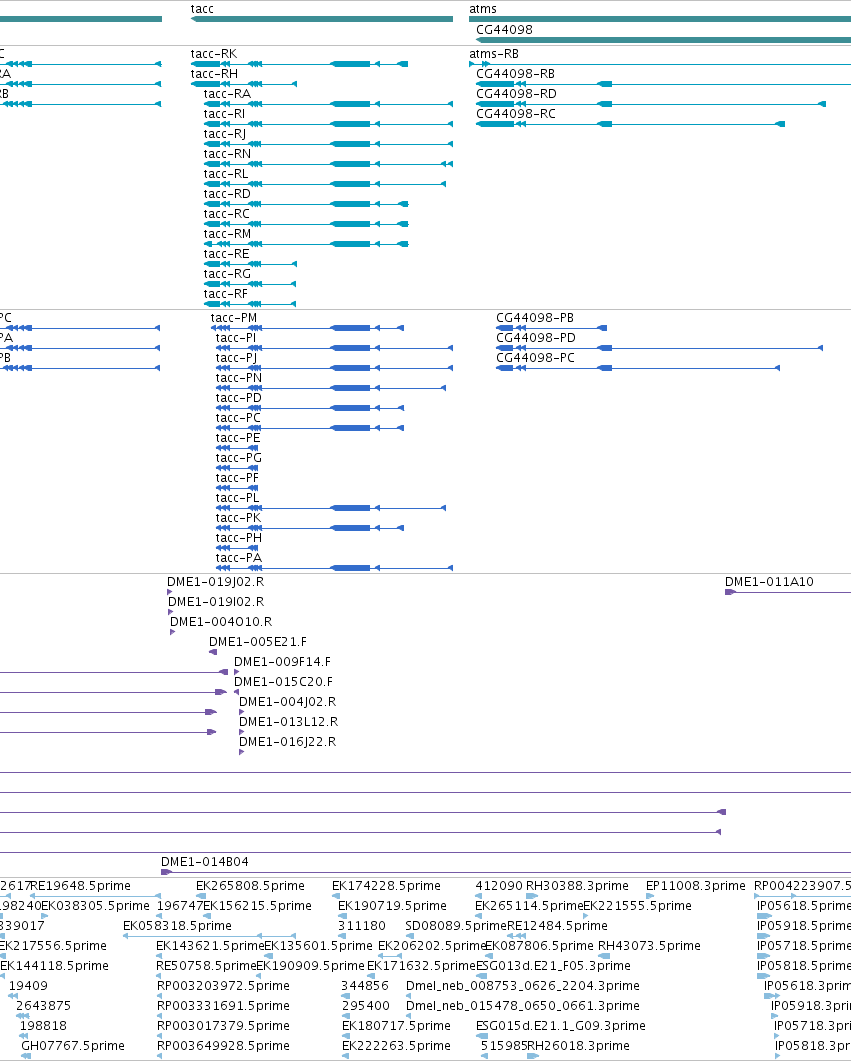Click the tacc-PG protein label

tap(239, 457)
